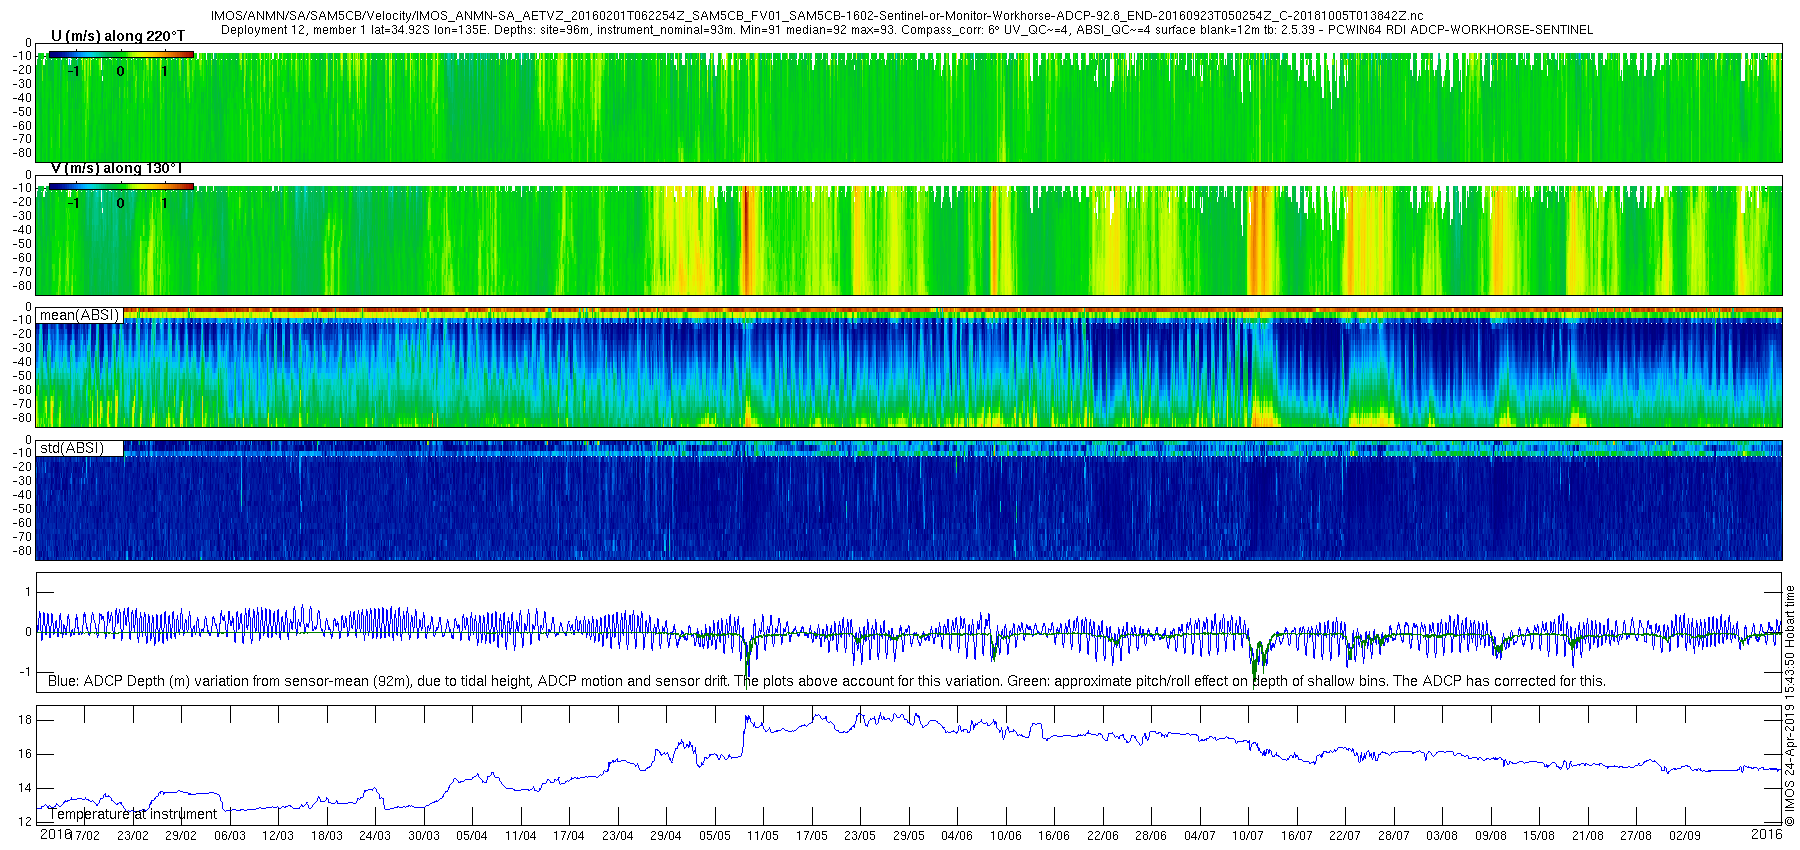Click the 10/07 date tick label
Screen dimensions: 1800x850
(x=1248, y=836)
